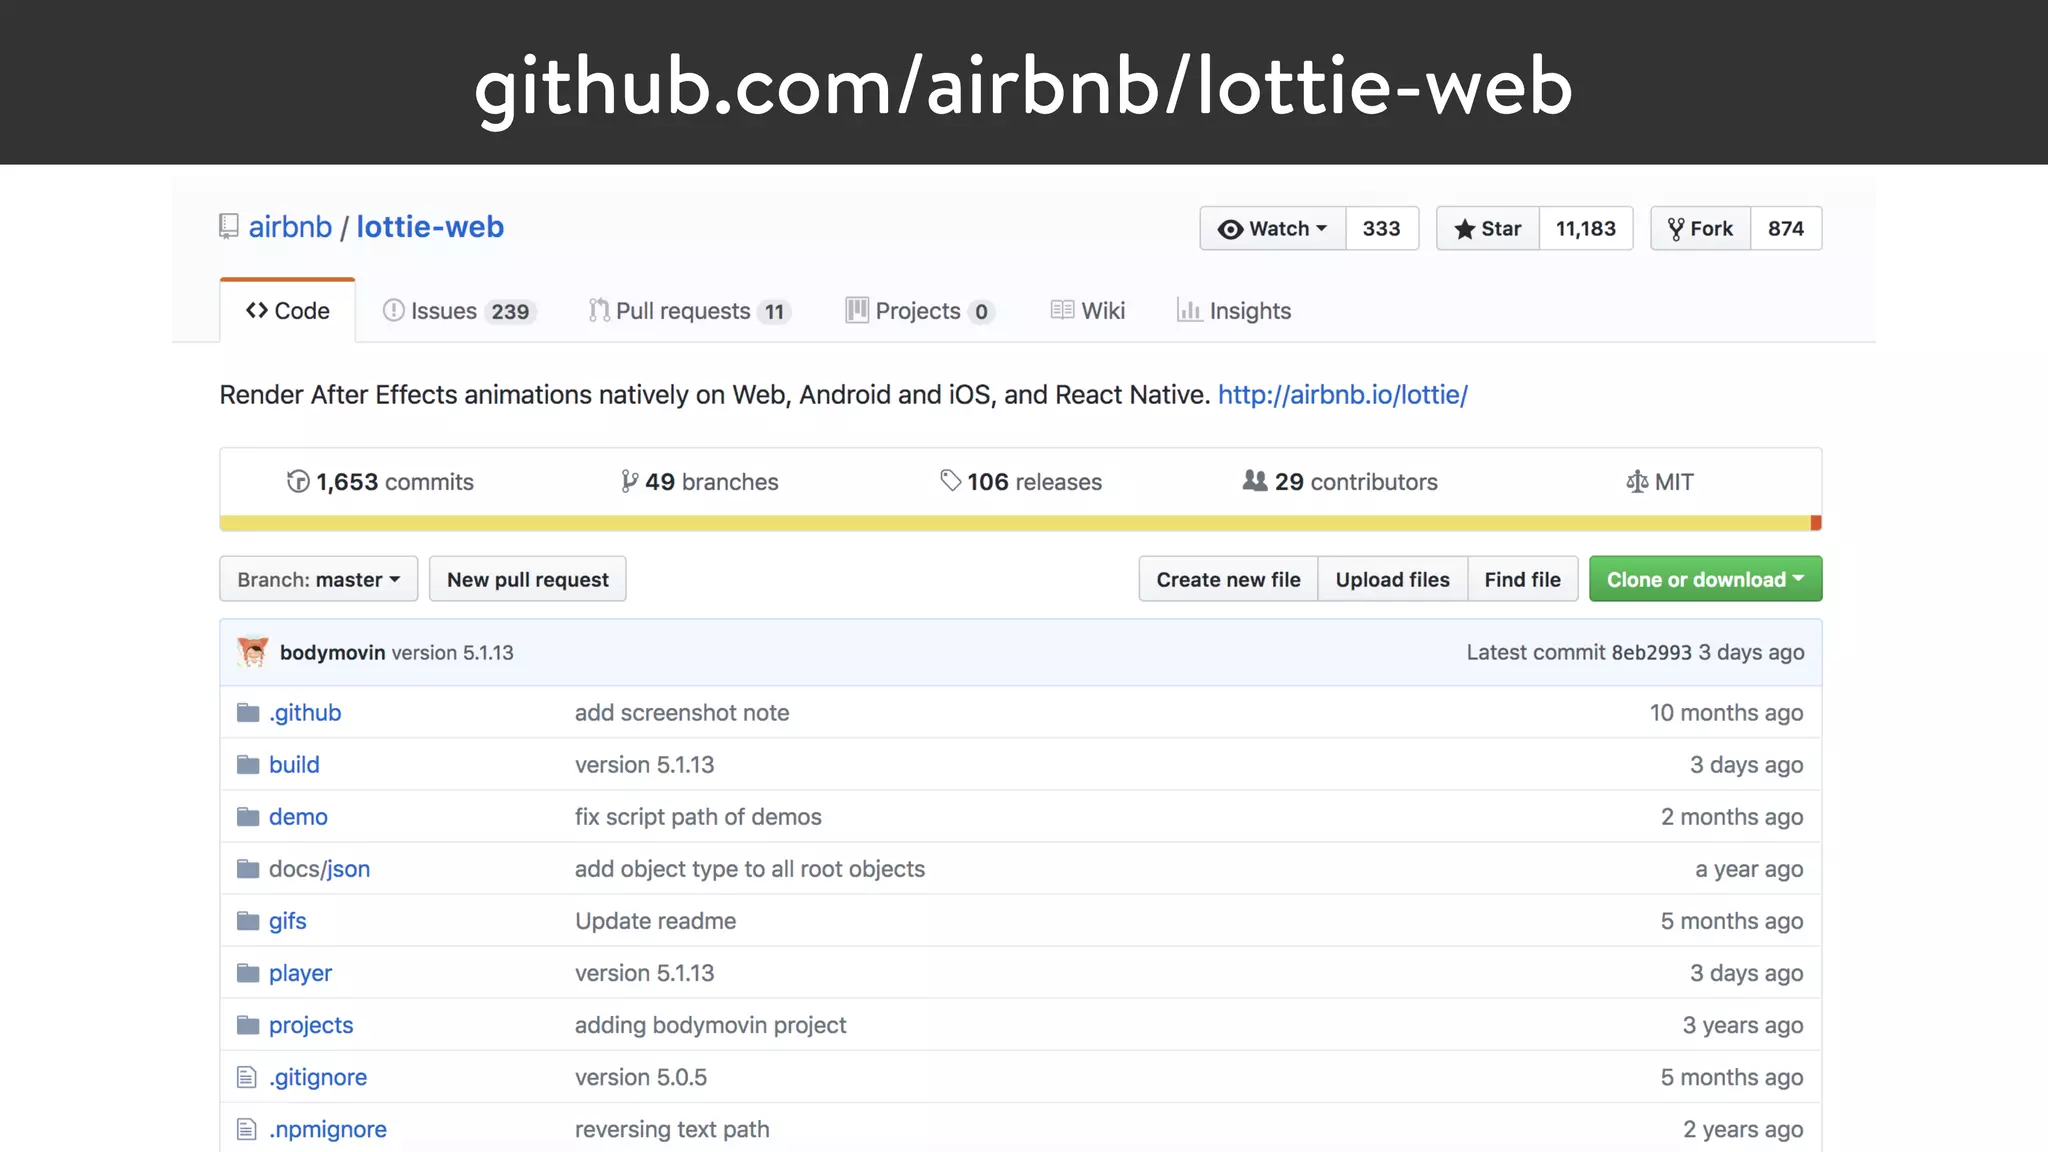Click the contributors people icon
The height and width of the screenshot is (1152, 2048).
pyautogui.click(x=1255, y=481)
